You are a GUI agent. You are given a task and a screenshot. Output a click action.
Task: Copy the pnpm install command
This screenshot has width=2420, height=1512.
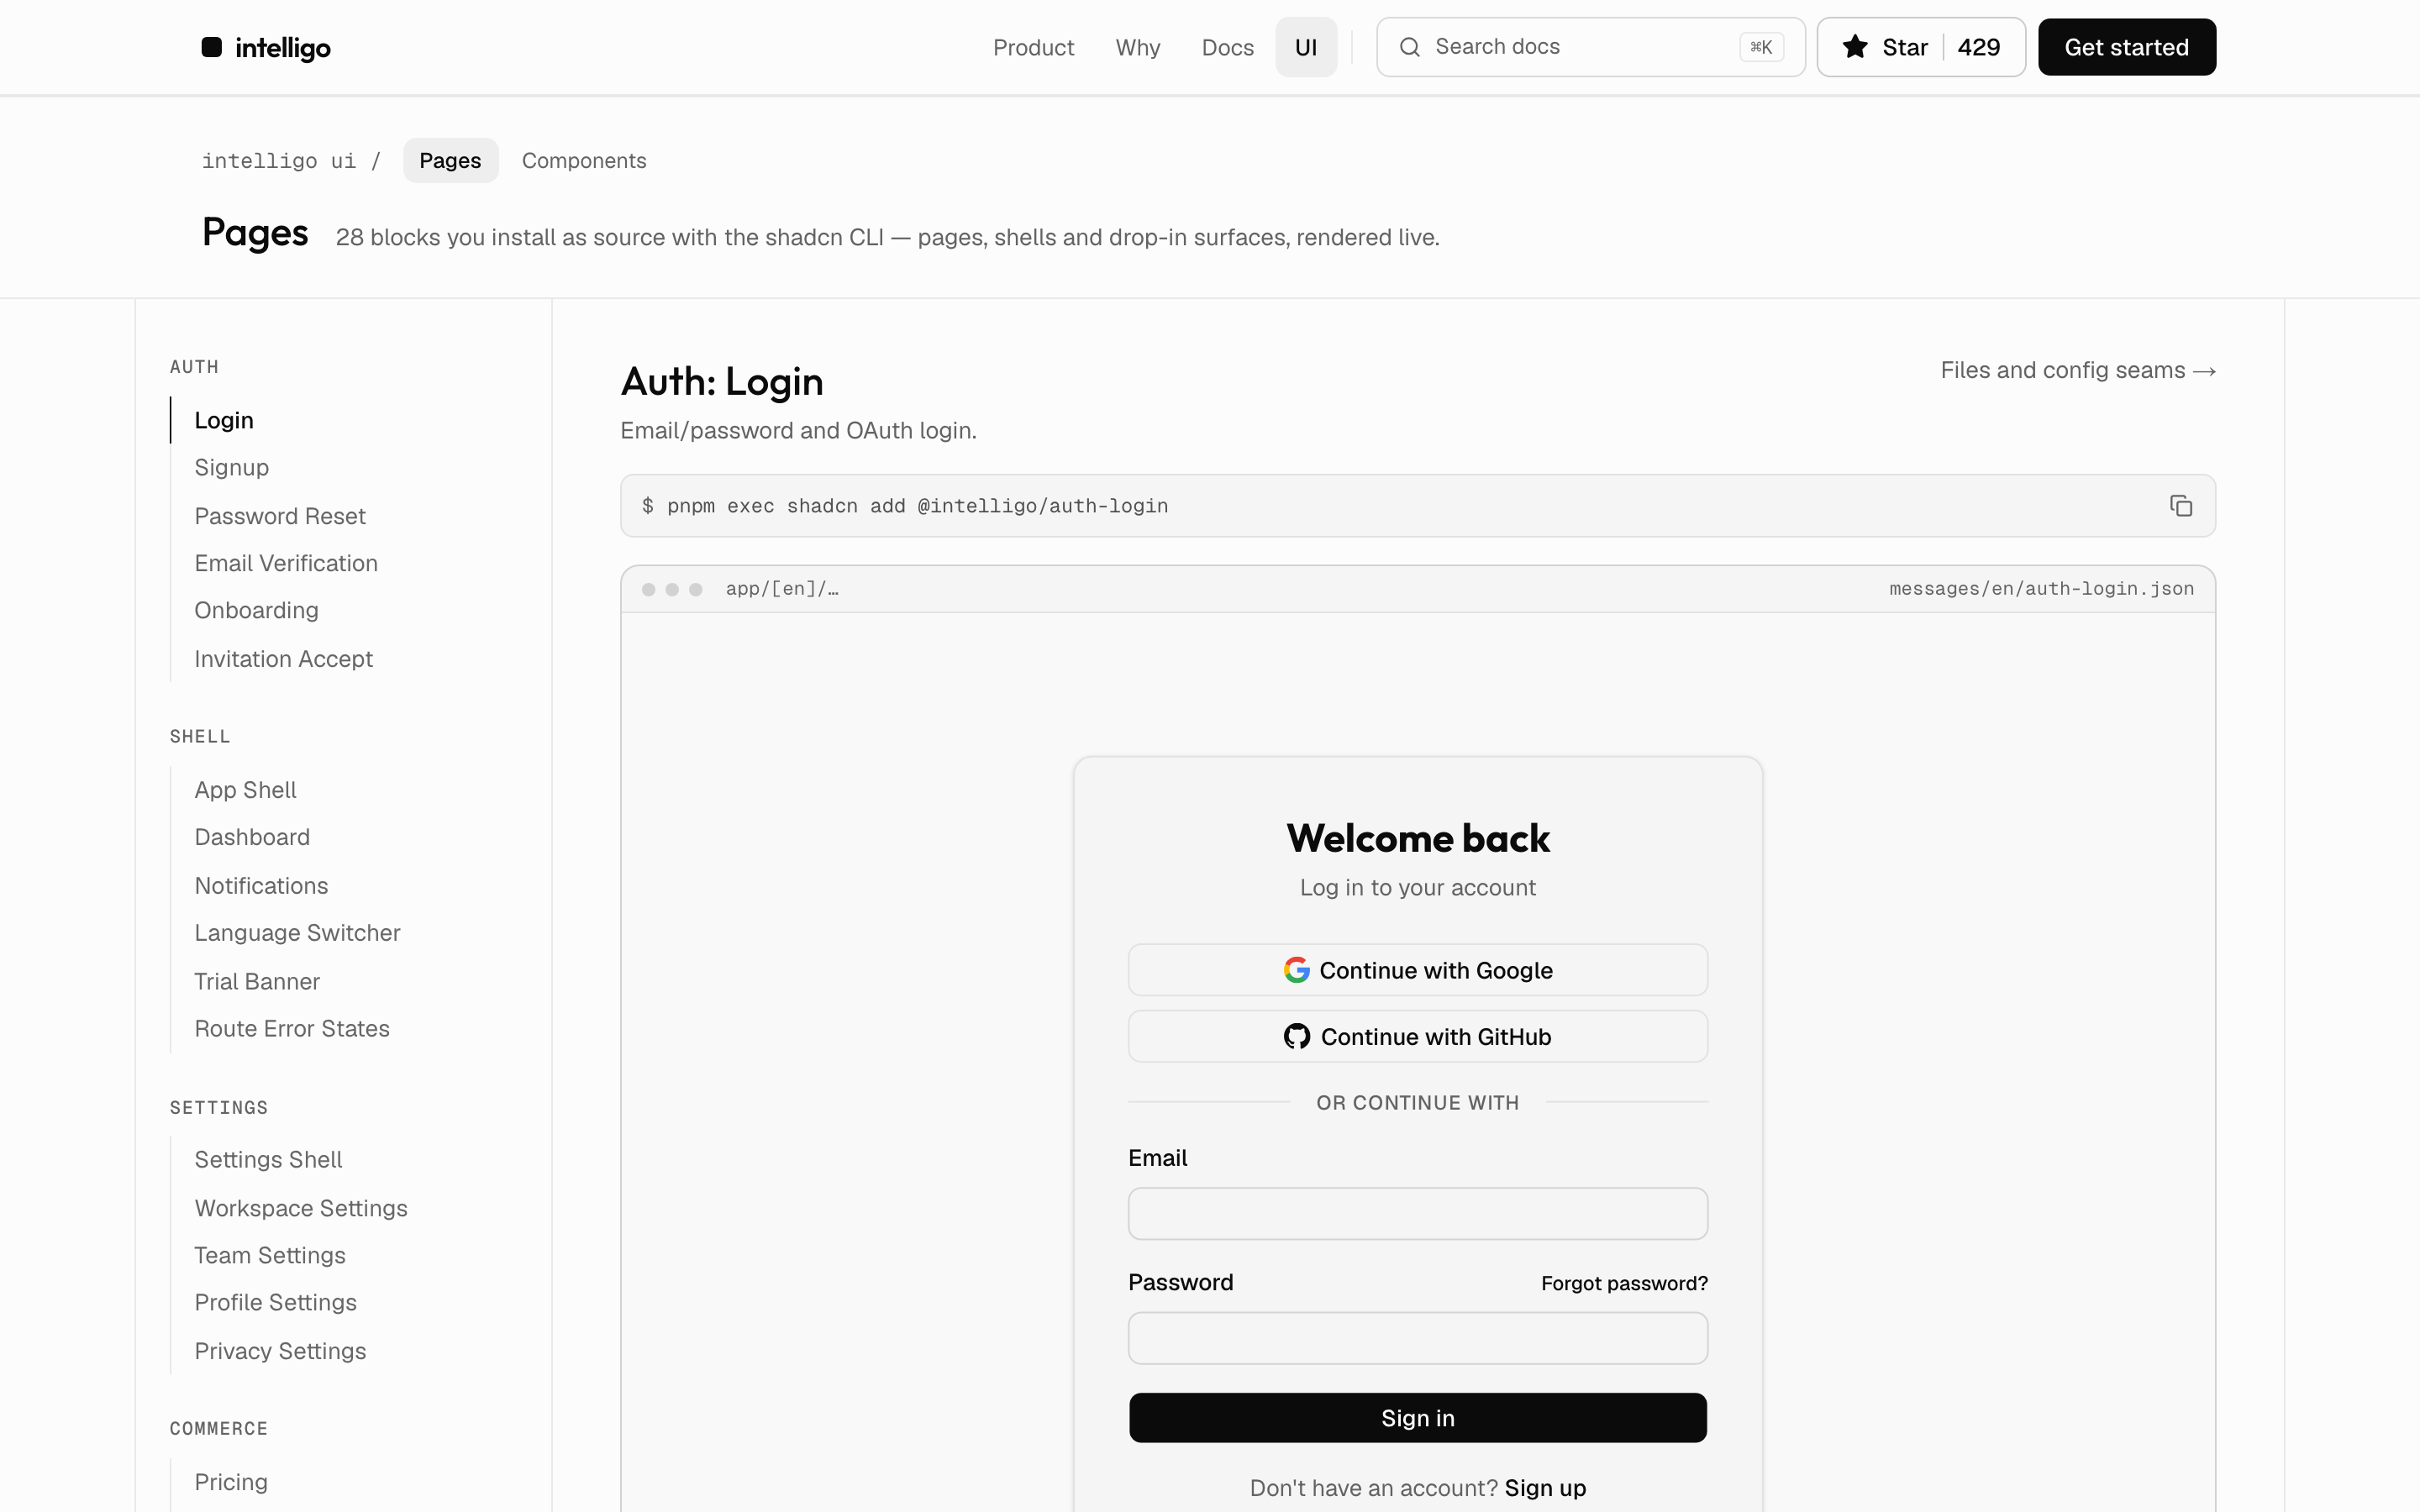pyautogui.click(x=2180, y=506)
